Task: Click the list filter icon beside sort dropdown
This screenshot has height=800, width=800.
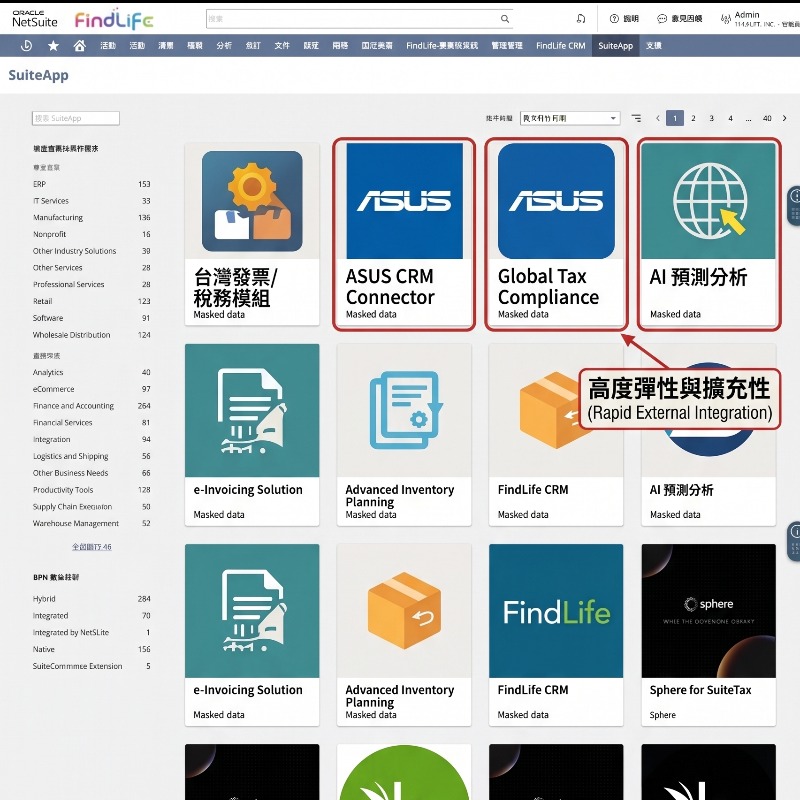Action: click(636, 118)
